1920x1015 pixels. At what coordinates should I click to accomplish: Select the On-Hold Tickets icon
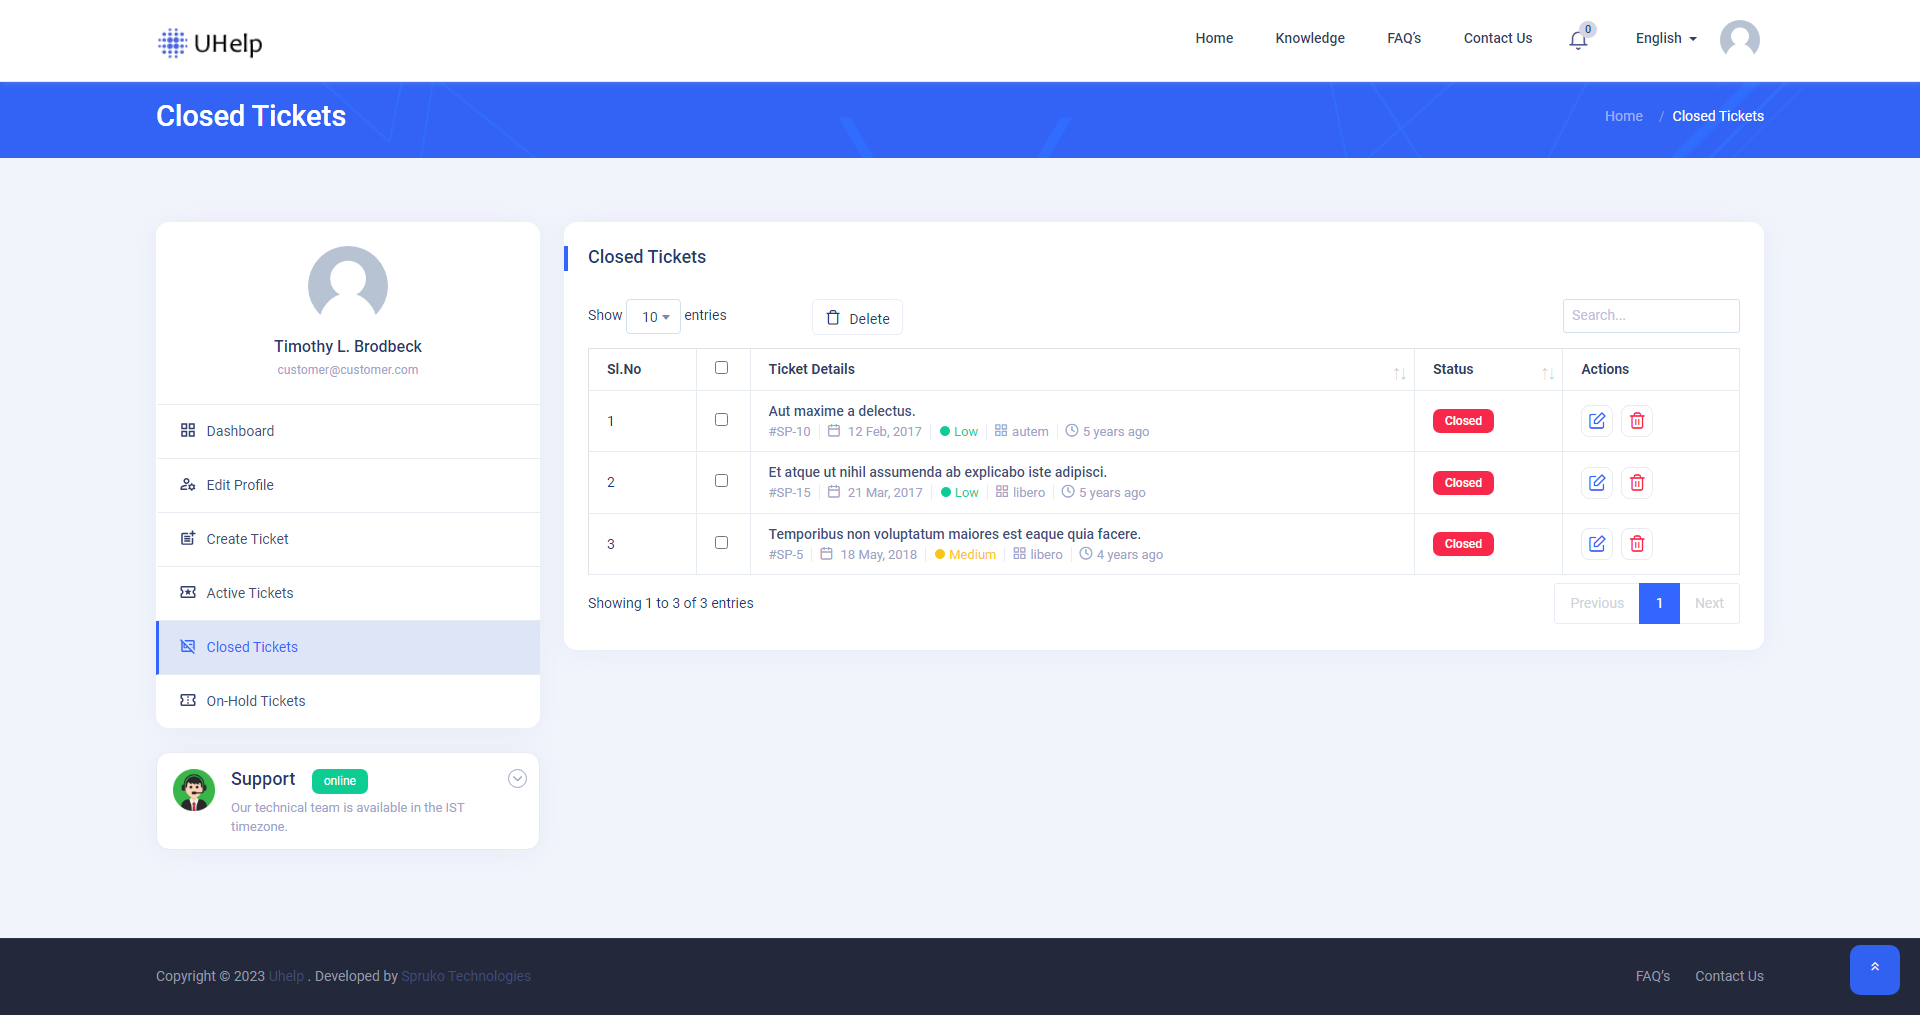pyautogui.click(x=188, y=701)
